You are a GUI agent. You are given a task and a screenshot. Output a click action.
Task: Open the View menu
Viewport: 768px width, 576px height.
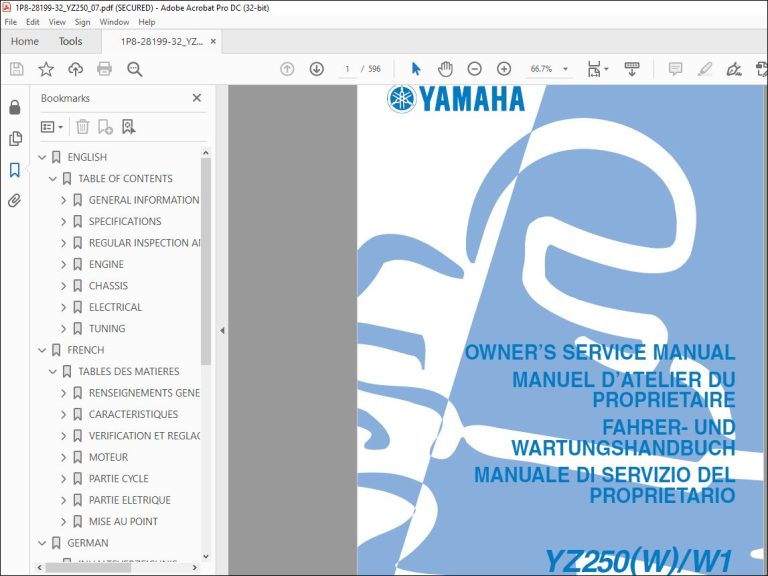57,22
